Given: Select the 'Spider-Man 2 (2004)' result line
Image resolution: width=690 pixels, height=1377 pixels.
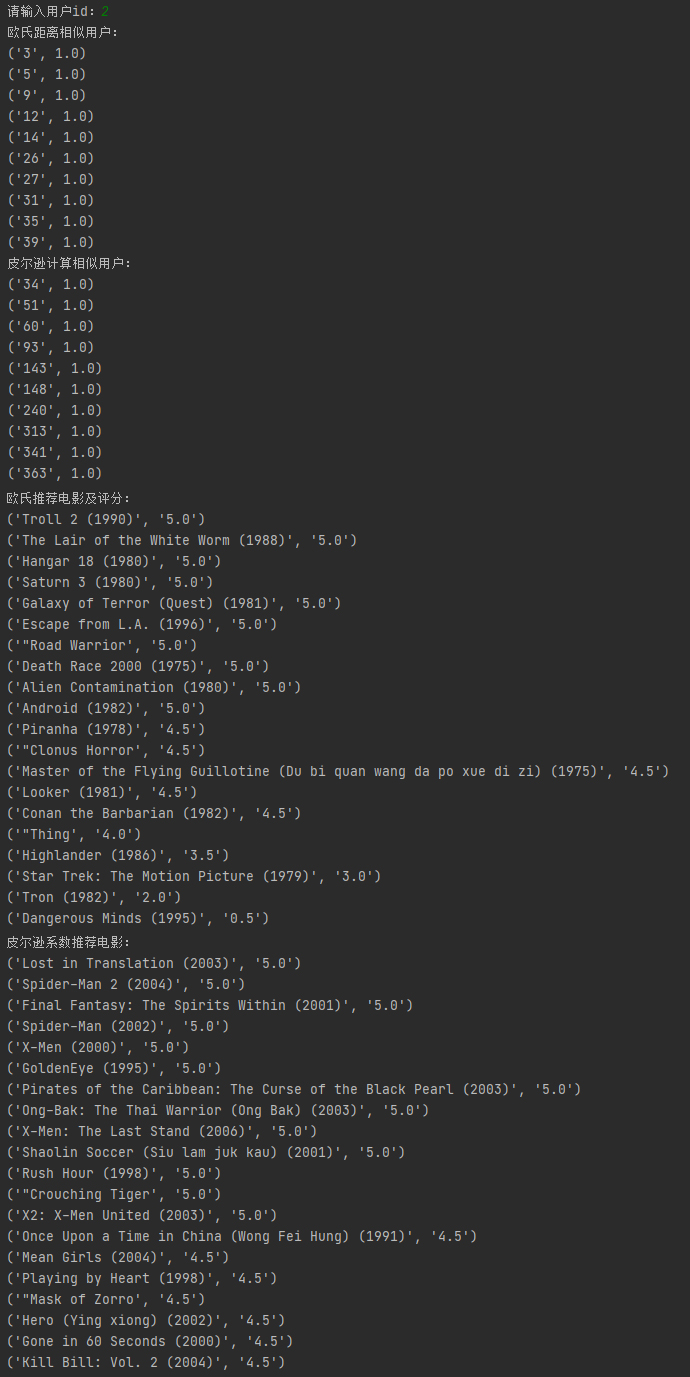Looking at the screenshot, I should (x=126, y=984).
